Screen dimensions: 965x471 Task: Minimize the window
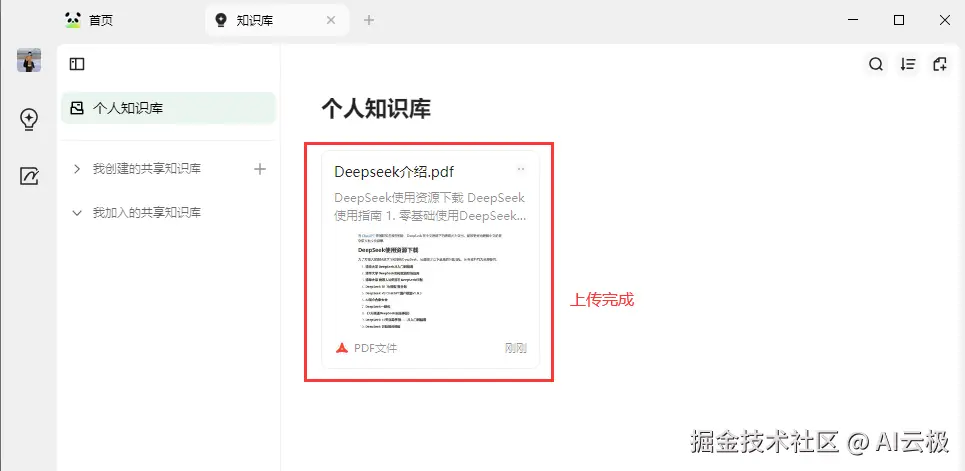[853, 20]
